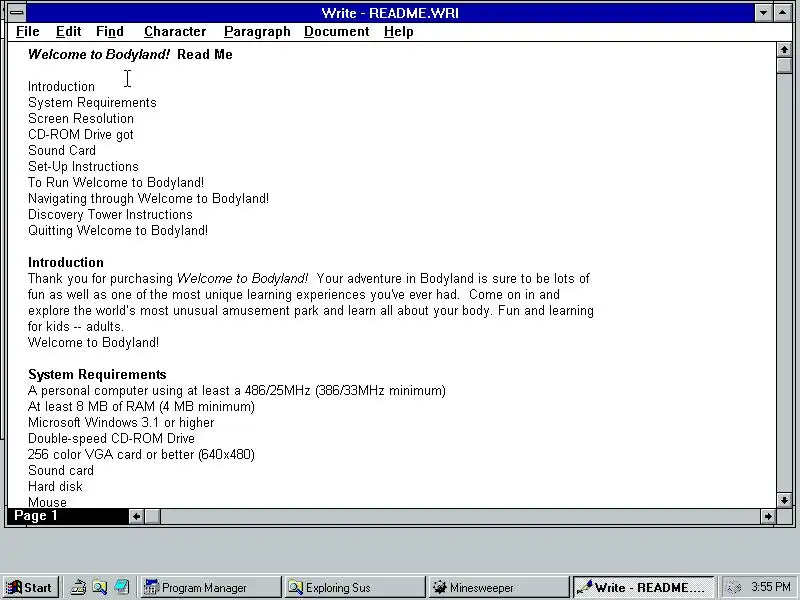This screenshot has width=800, height=600.
Task: Click the first quick launch icon
Action: [78, 588]
